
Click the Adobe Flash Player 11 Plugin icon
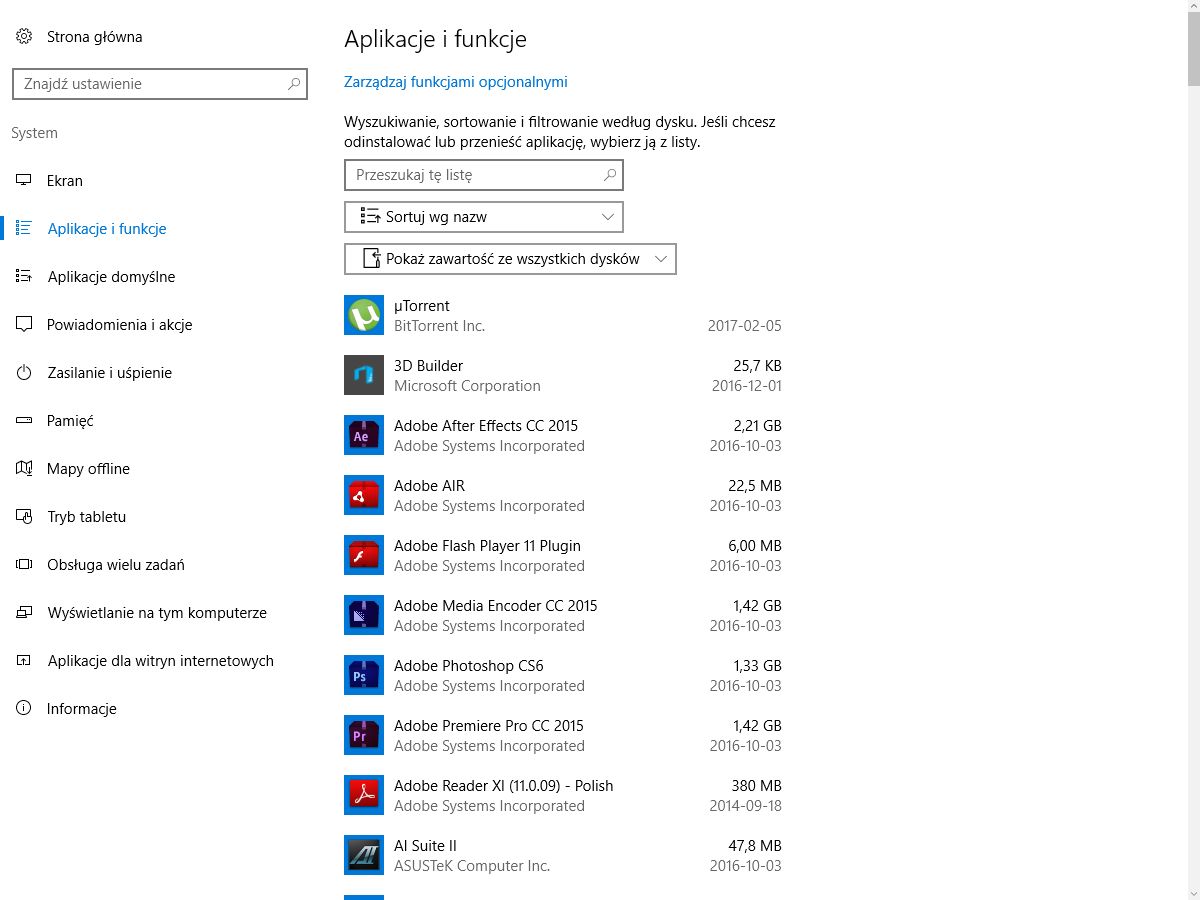click(364, 555)
